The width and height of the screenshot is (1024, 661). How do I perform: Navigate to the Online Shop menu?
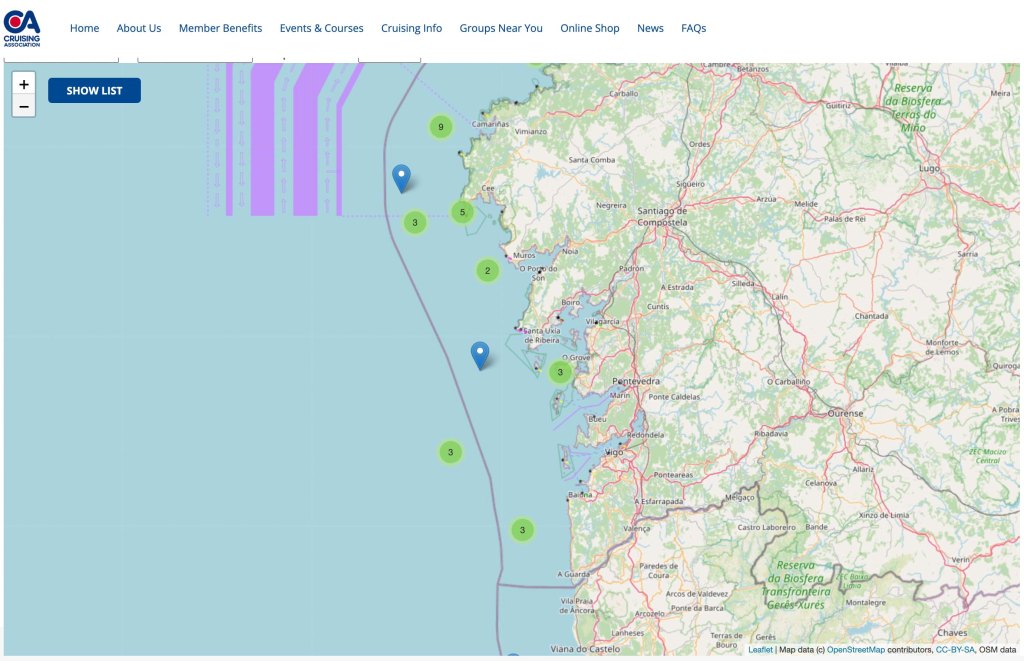pyautogui.click(x=590, y=28)
